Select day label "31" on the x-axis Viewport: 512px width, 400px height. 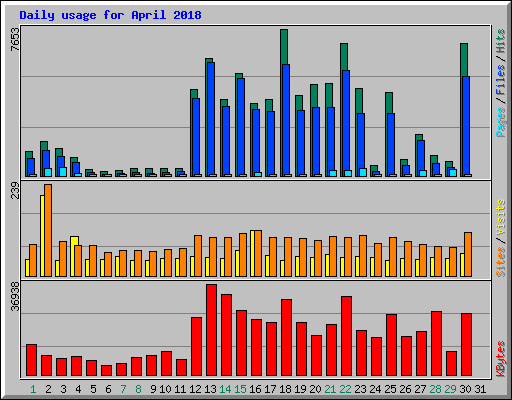point(480,389)
